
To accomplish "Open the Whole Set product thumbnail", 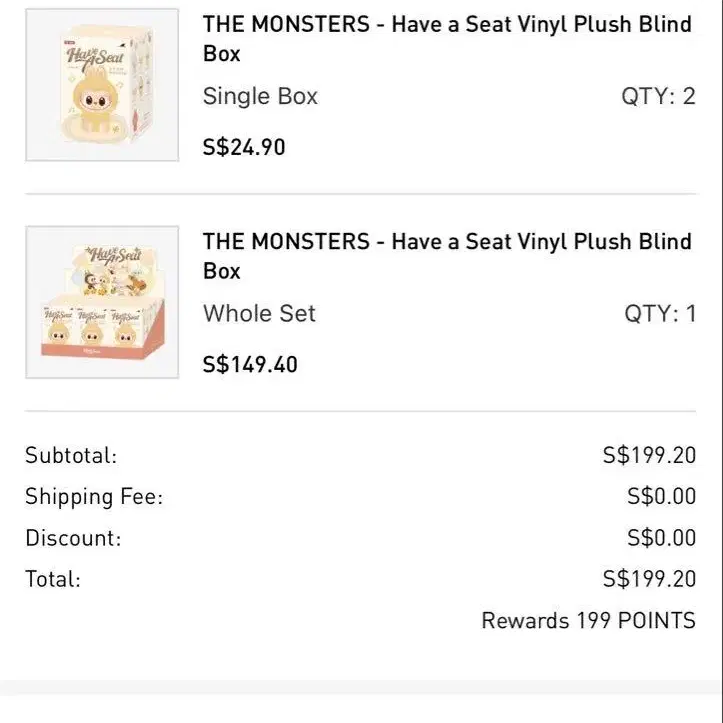I will tap(102, 302).
